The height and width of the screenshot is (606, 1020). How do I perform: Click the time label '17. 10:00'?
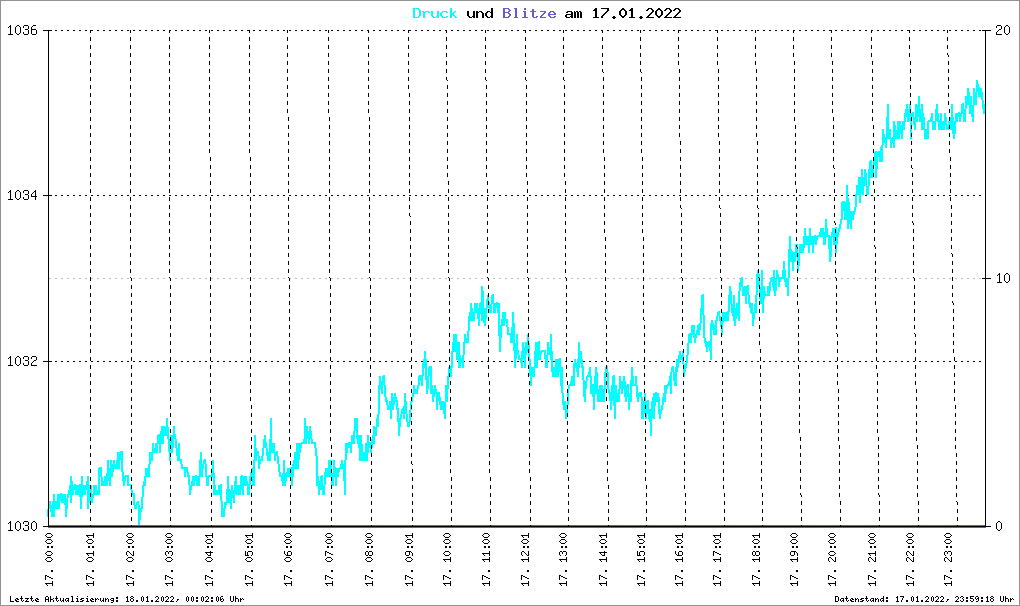click(x=448, y=560)
